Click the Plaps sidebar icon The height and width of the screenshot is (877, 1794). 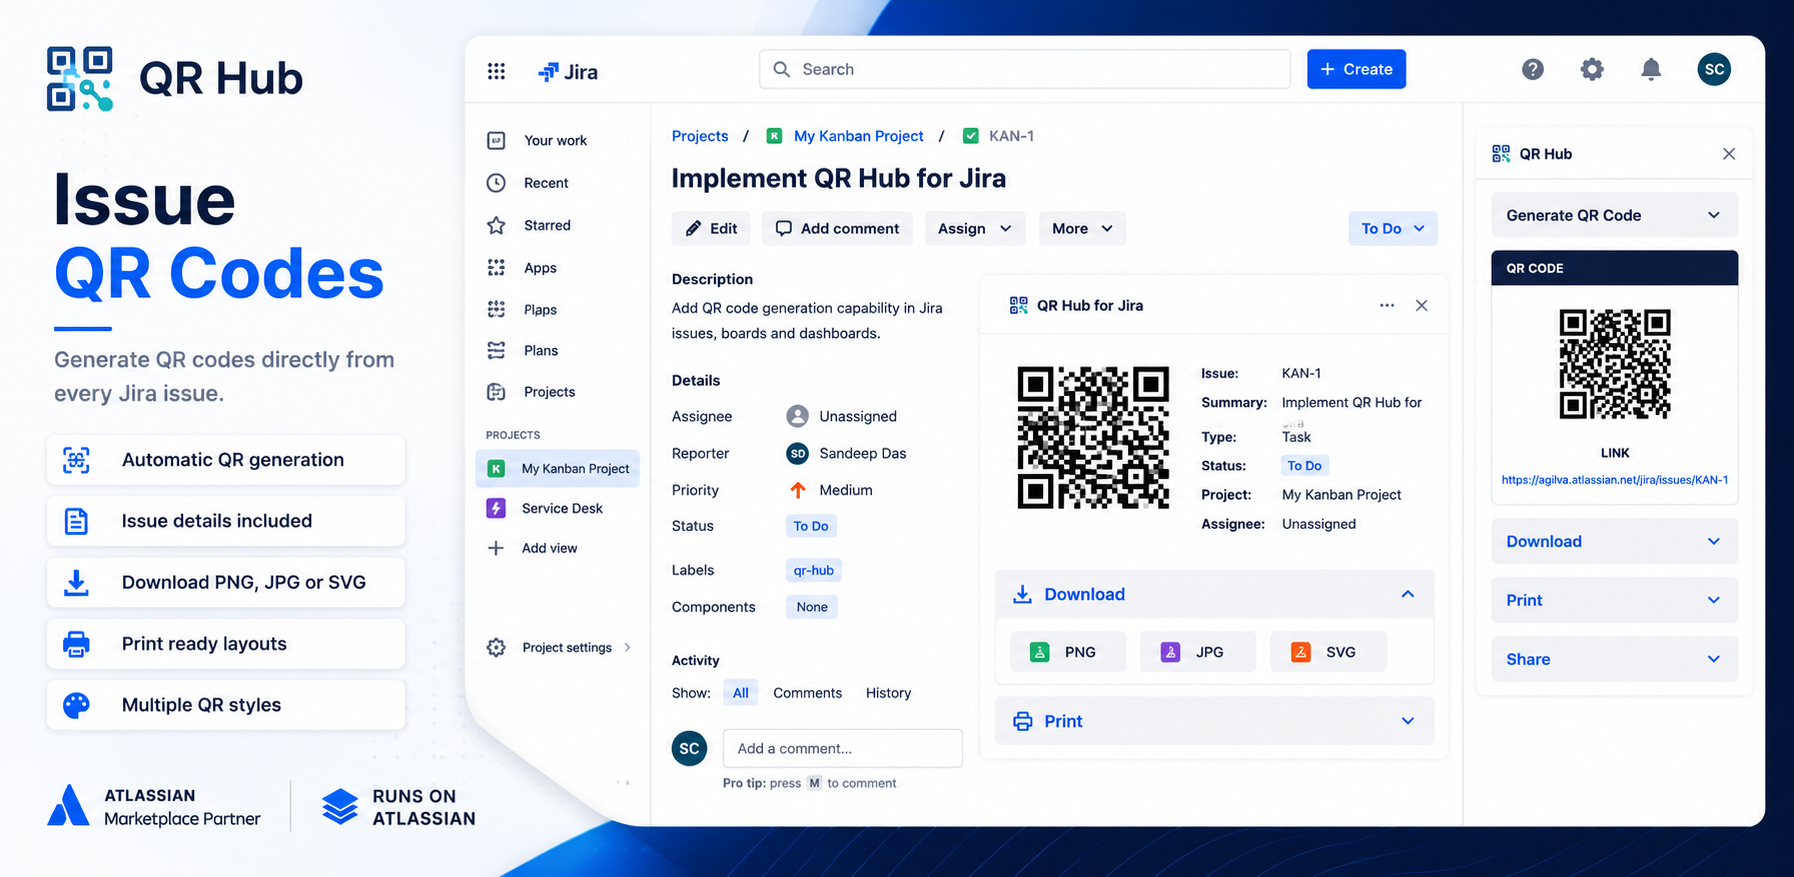click(x=496, y=309)
